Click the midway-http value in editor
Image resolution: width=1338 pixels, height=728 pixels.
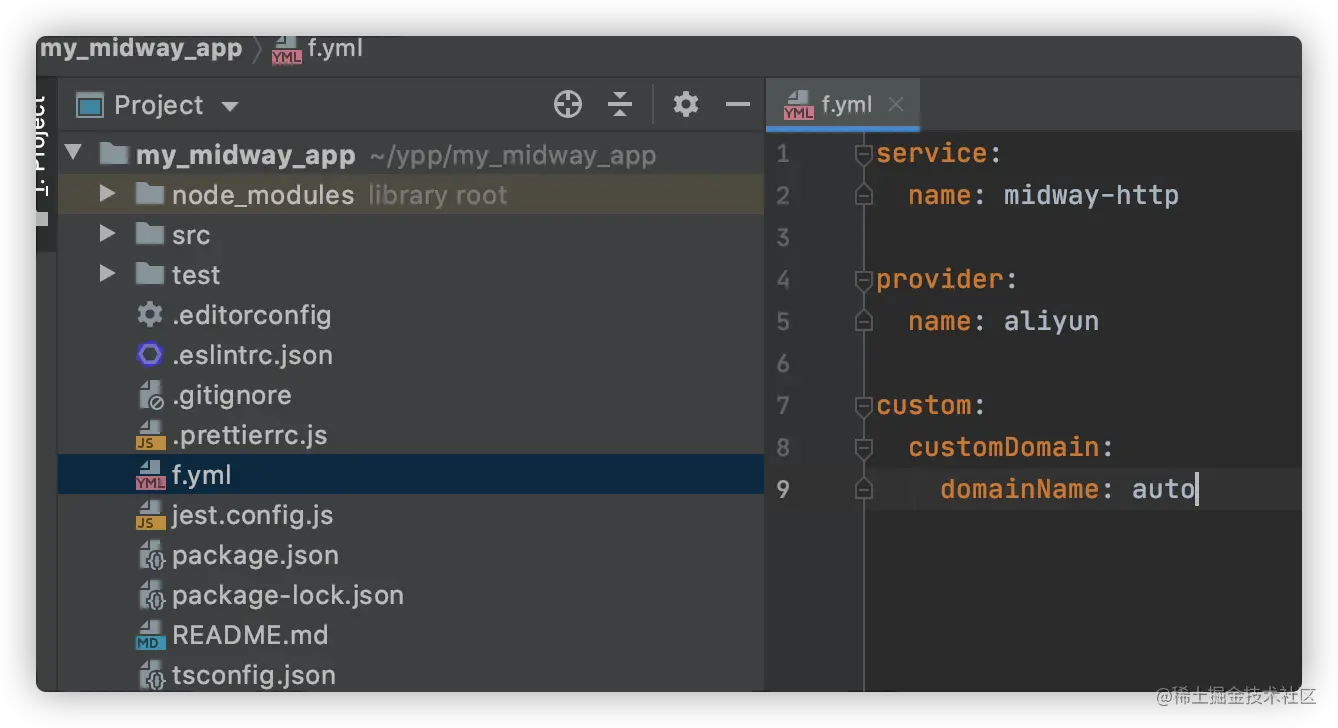point(1091,195)
